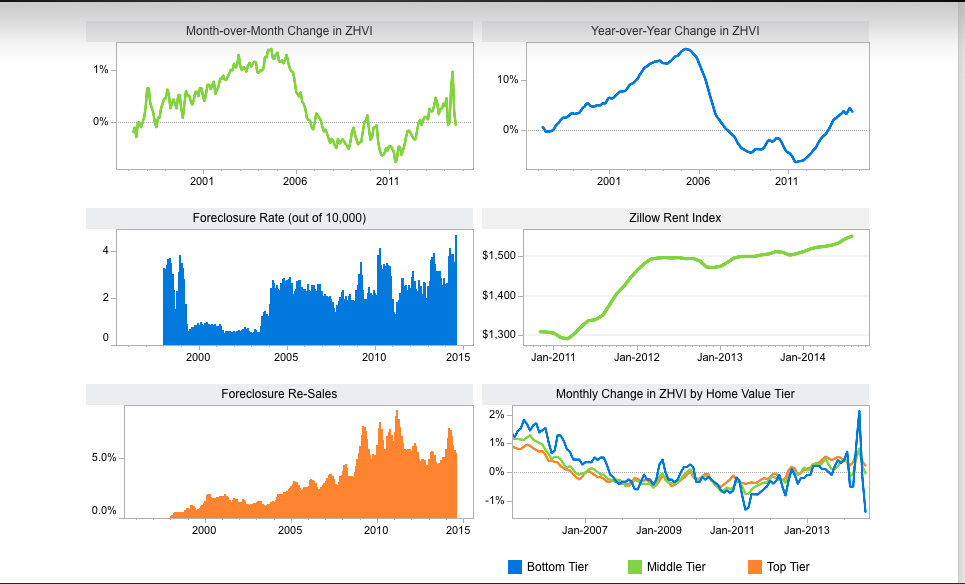
Task: Click the Foreclosure Re-Sales chart header
Action: [x=279, y=394]
